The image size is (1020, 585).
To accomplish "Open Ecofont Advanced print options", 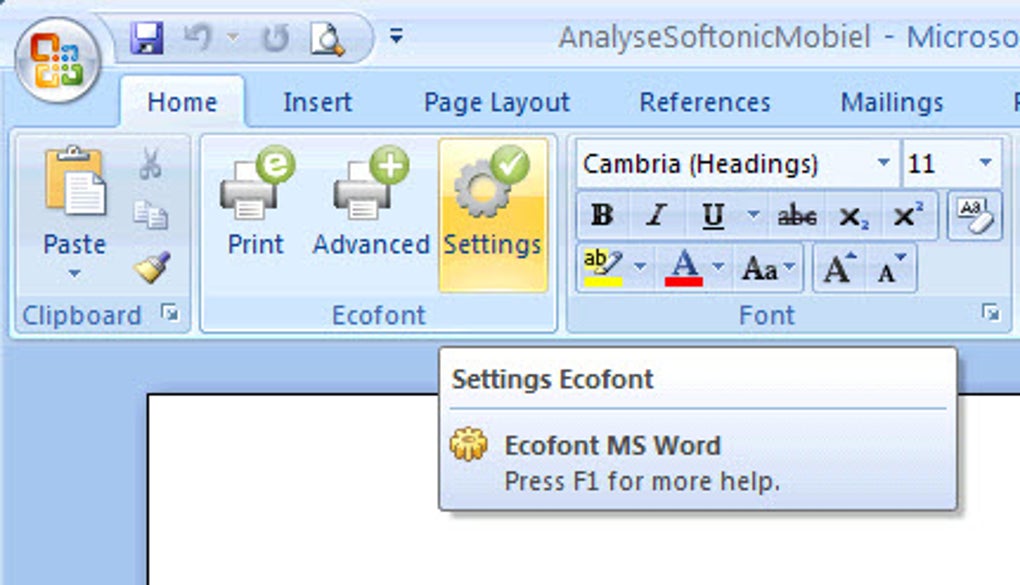I will (x=371, y=203).
